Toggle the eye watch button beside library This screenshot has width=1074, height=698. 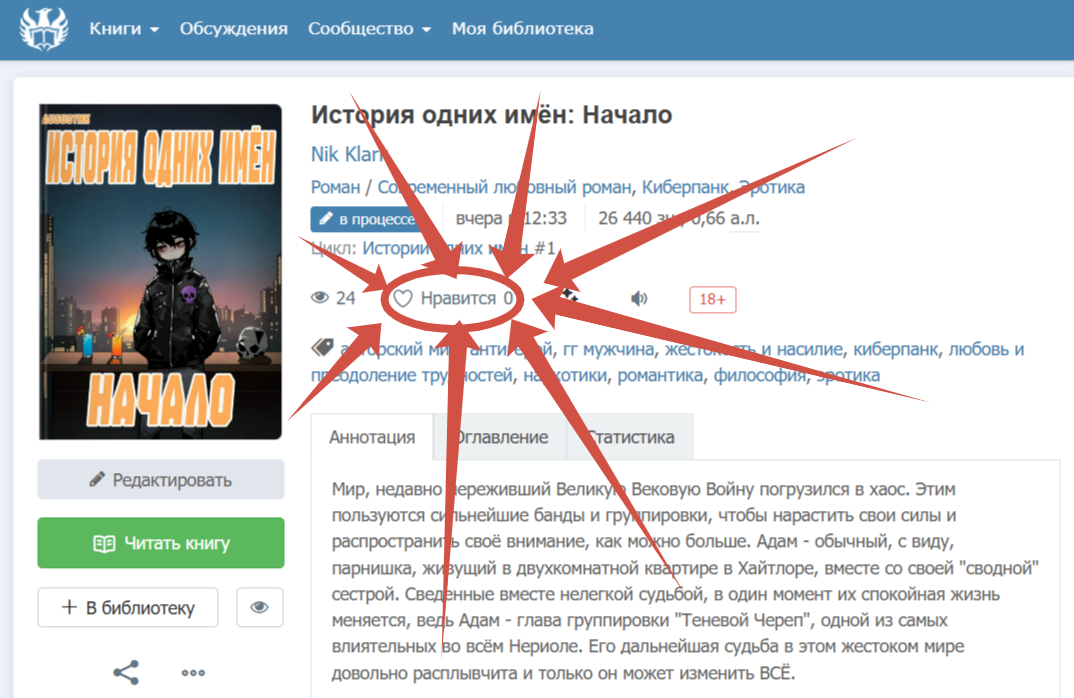pyautogui.click(x=260, y=607)
